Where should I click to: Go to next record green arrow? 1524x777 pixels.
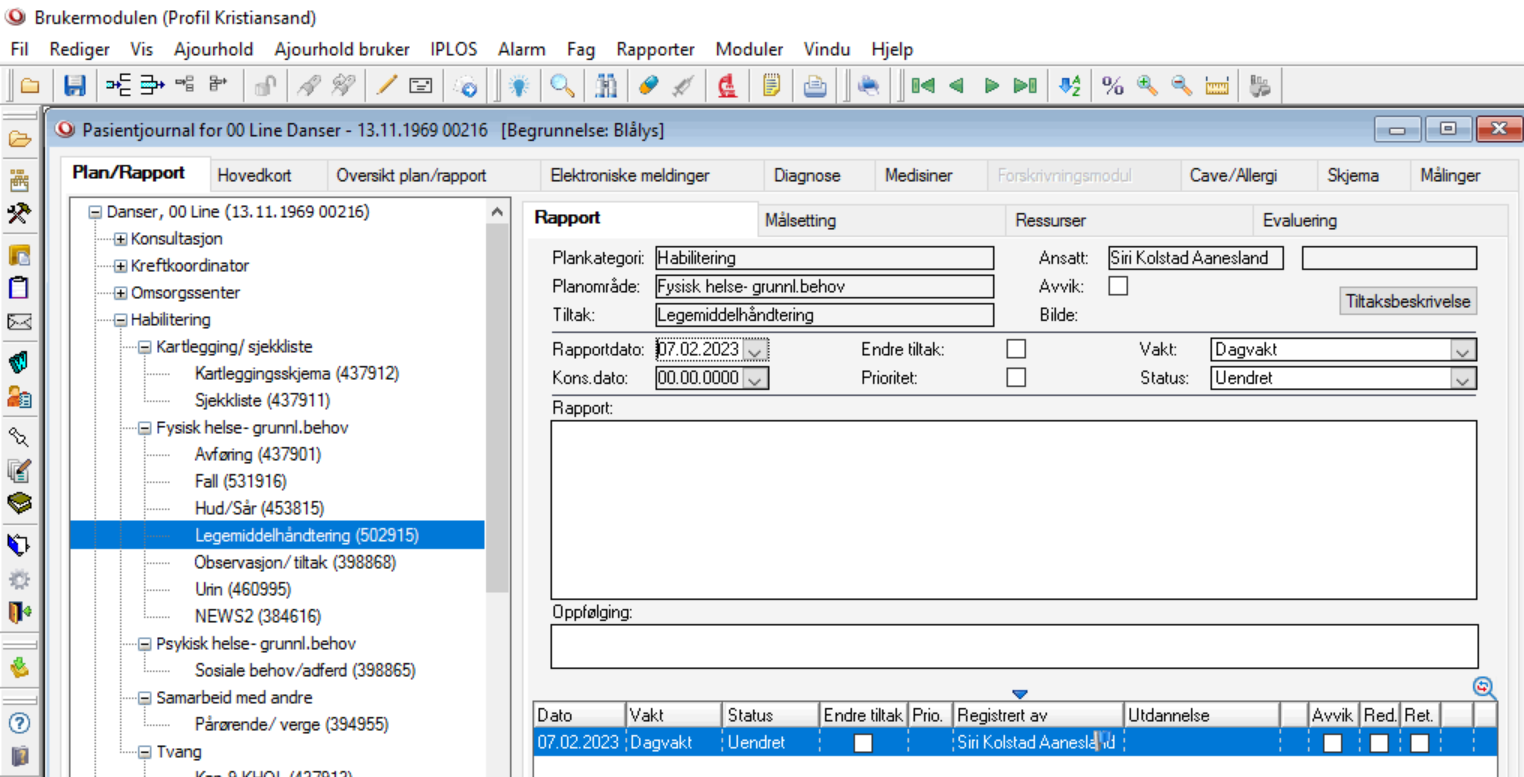coord(991,86)
